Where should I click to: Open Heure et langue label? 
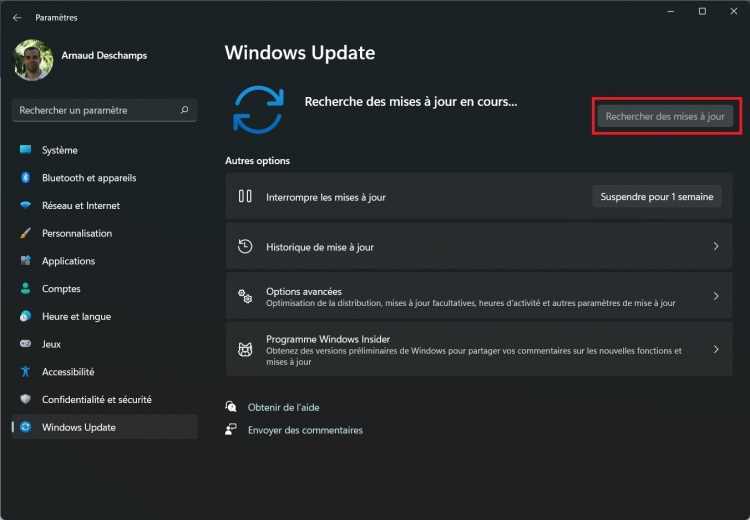tap(77, 317)
